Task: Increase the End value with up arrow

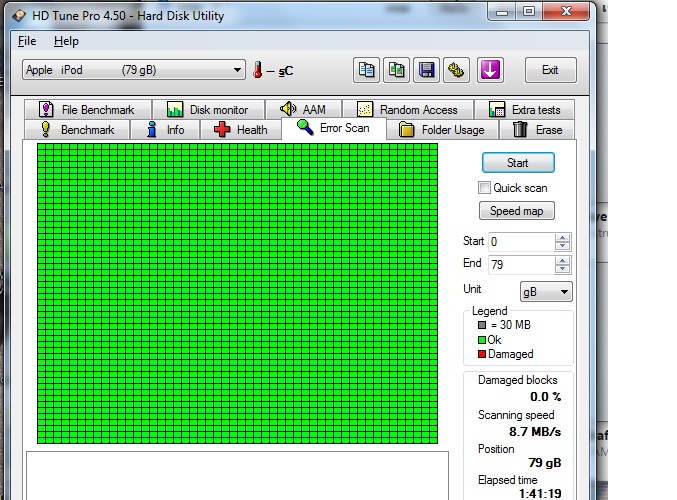Action: pos(562,261)
